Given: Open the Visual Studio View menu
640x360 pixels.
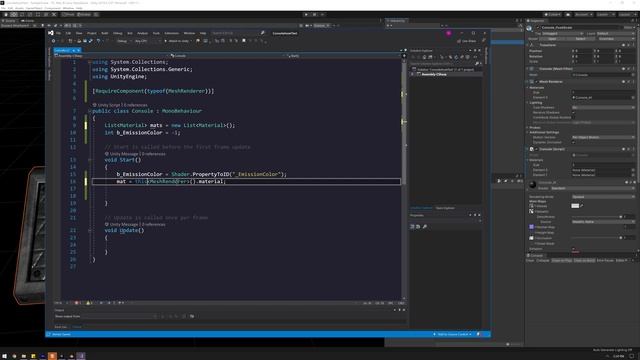Looking at the screenshot, I should tap(79, 33).
